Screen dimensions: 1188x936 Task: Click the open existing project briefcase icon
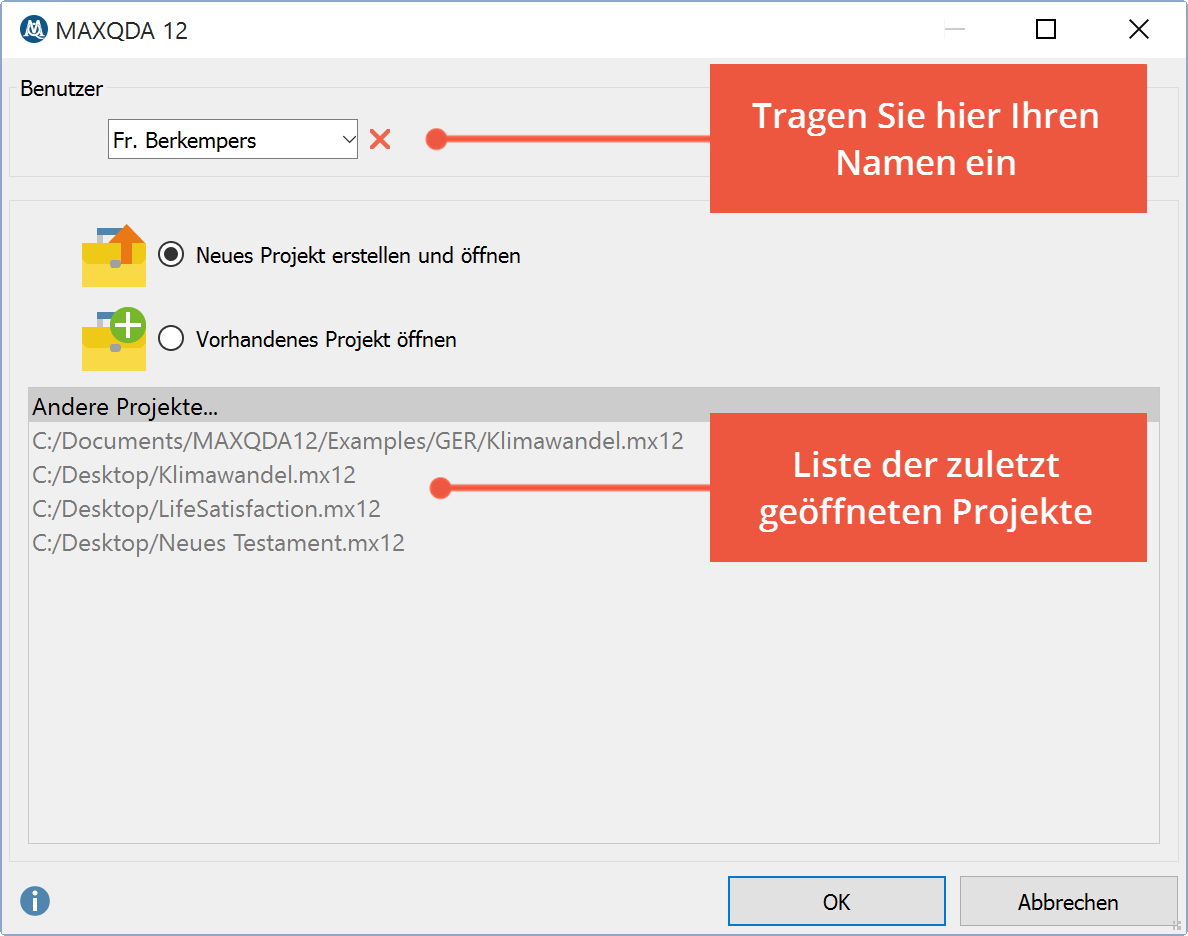click(x=114, y=339)
